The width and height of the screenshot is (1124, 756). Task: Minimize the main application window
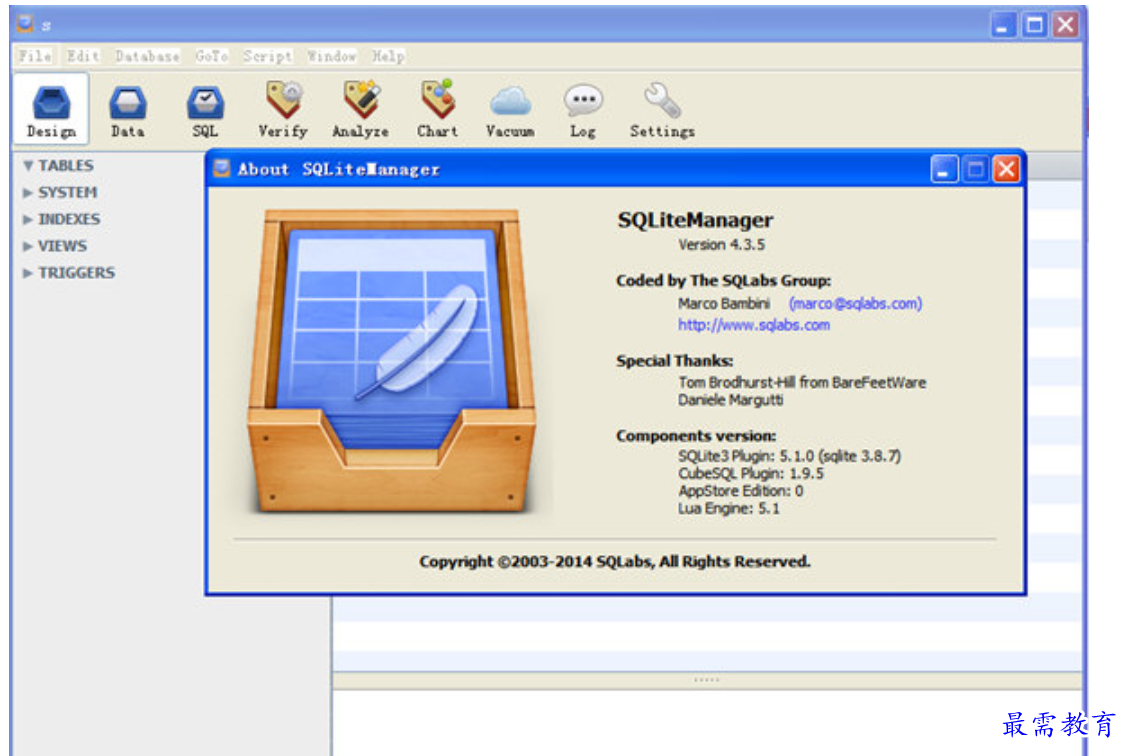(x=1003, y=25)
